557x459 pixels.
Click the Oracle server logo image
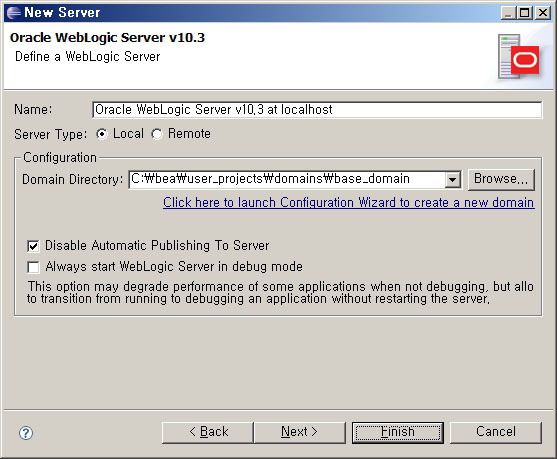point(519,57)
